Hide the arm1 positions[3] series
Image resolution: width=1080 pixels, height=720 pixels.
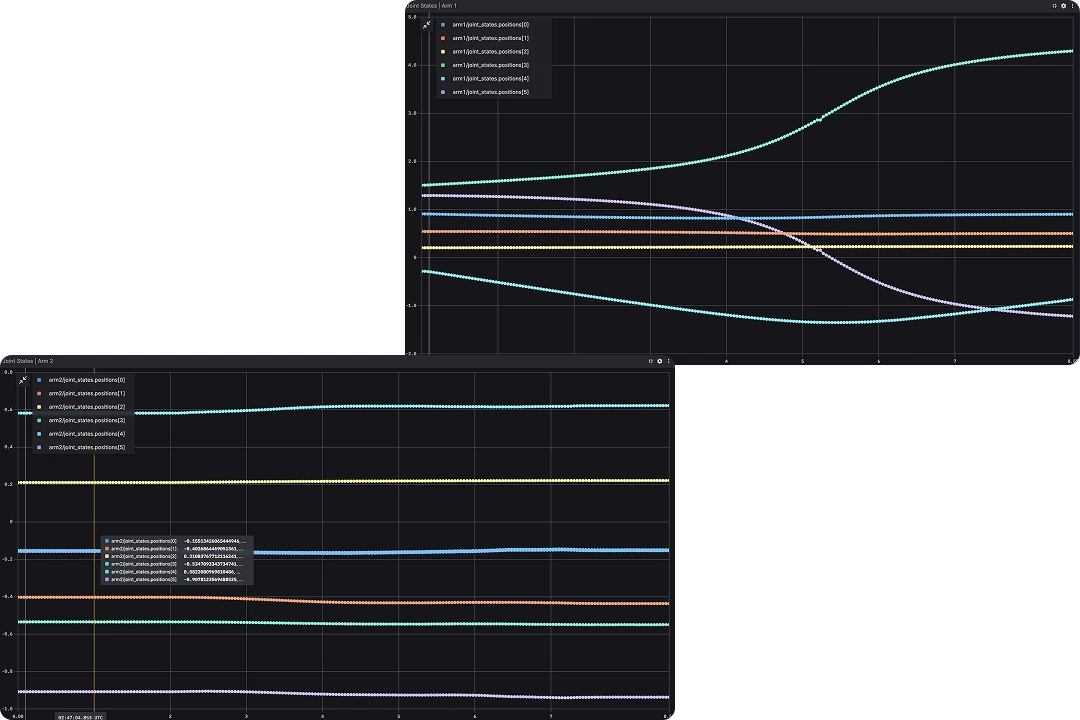(x=443, y=65)
